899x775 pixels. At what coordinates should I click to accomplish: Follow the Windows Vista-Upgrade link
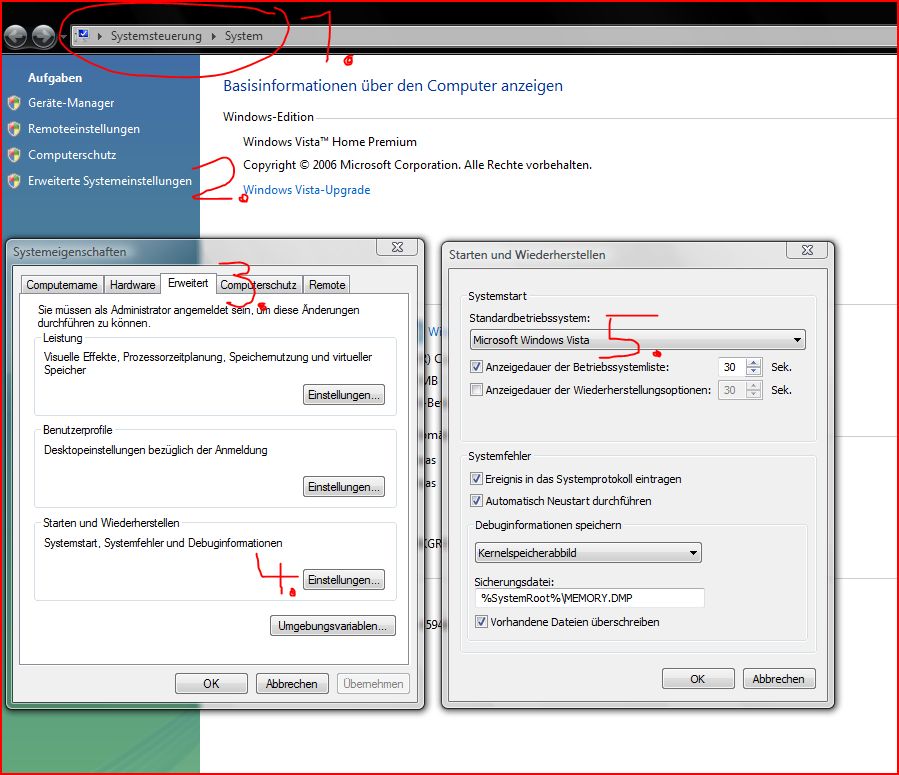307,190
